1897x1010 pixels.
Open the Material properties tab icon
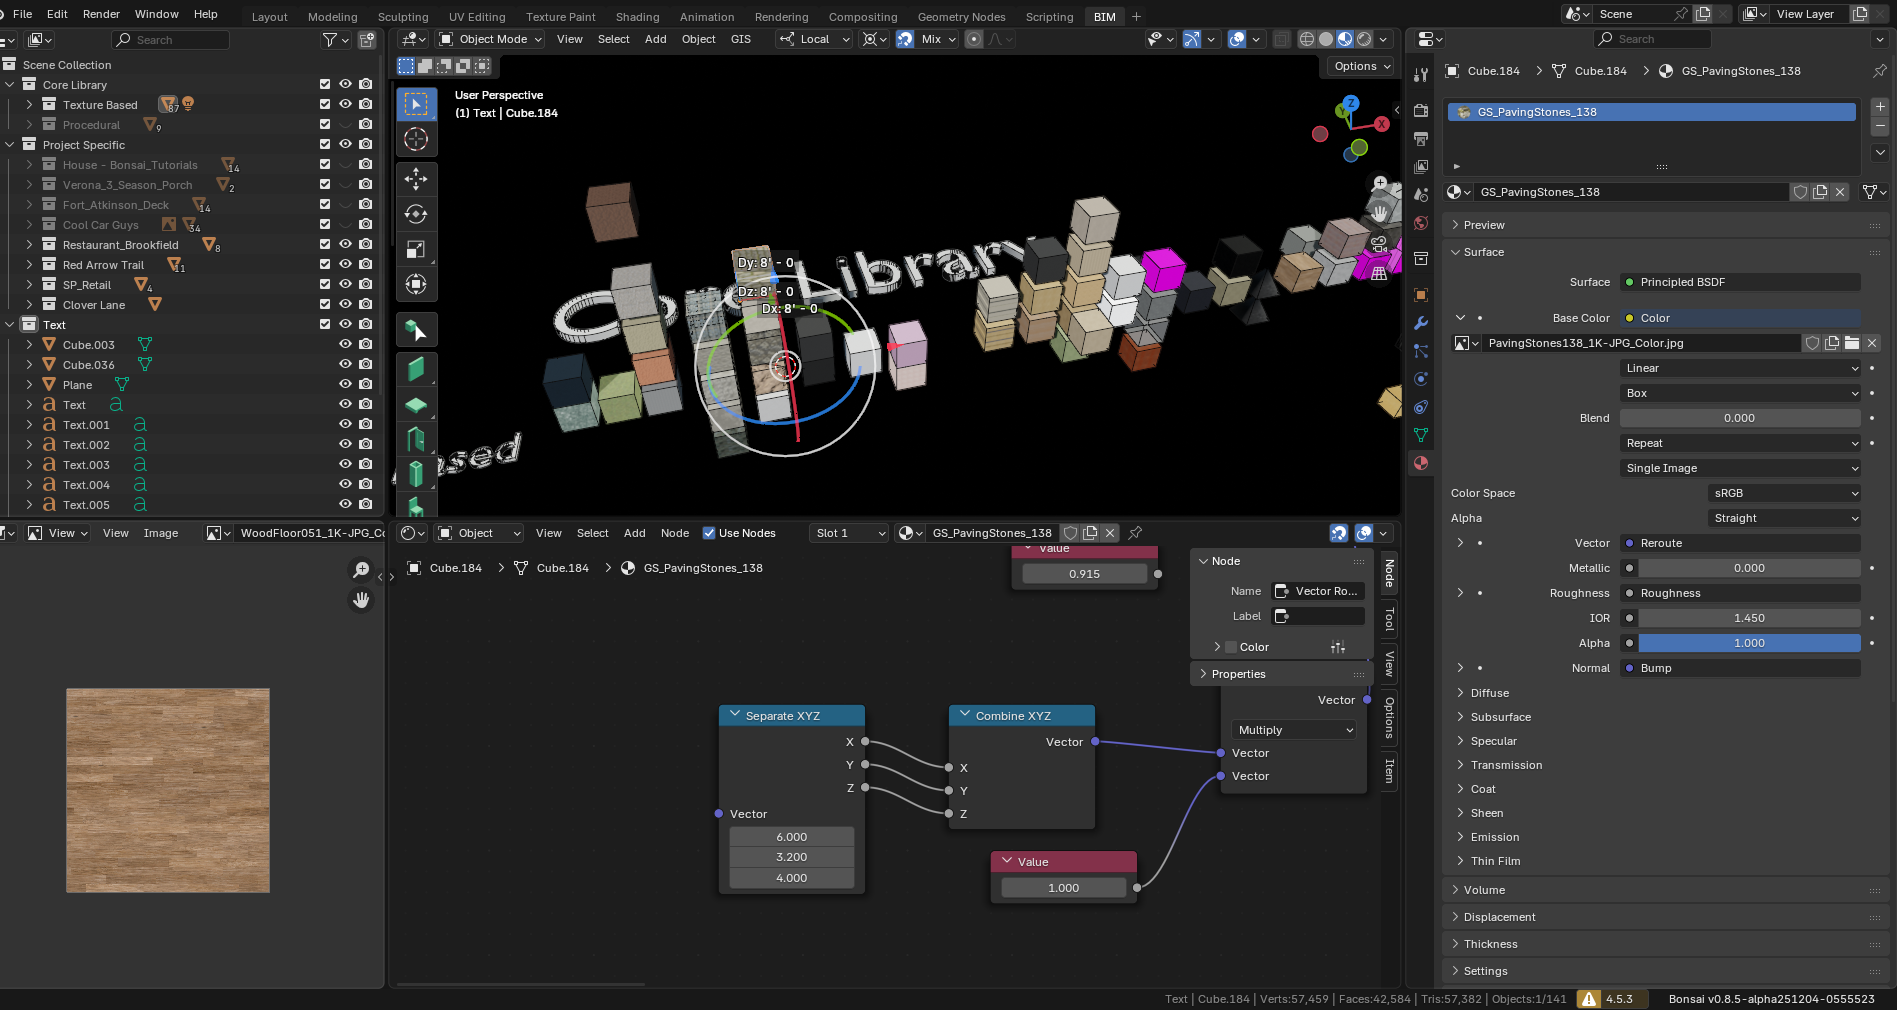coord(1421,463)
